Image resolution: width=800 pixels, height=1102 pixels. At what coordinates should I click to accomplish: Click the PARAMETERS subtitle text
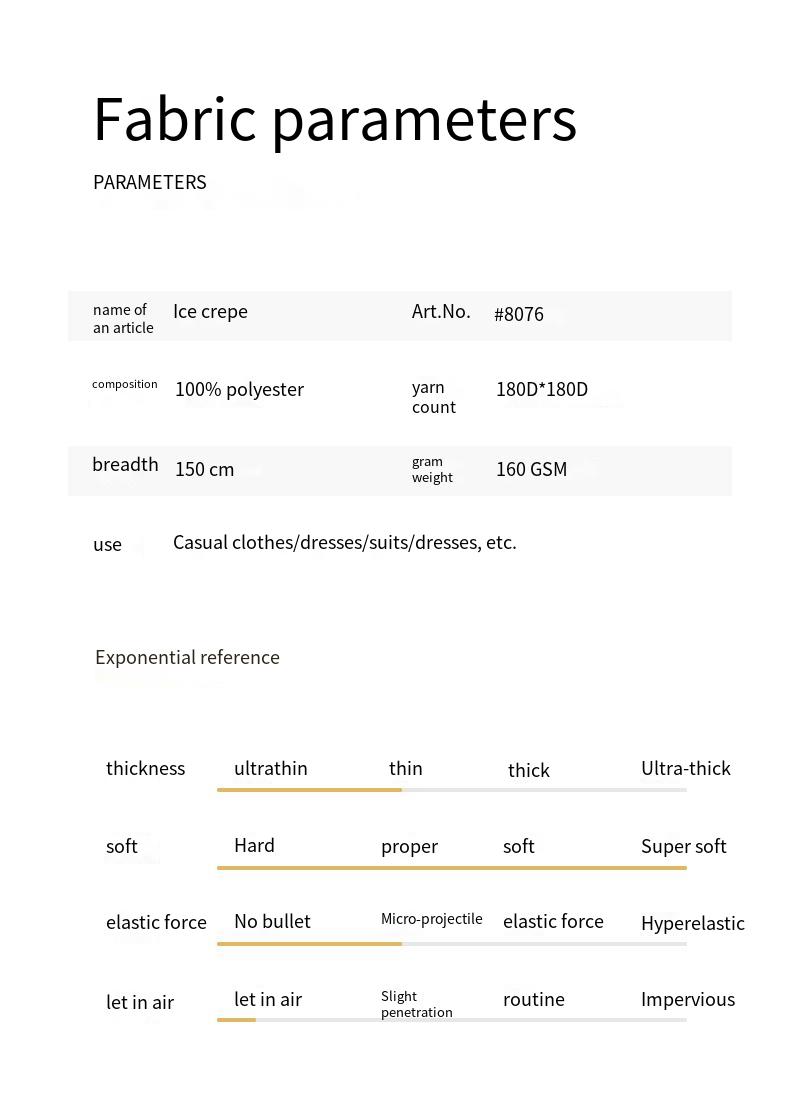150,182
